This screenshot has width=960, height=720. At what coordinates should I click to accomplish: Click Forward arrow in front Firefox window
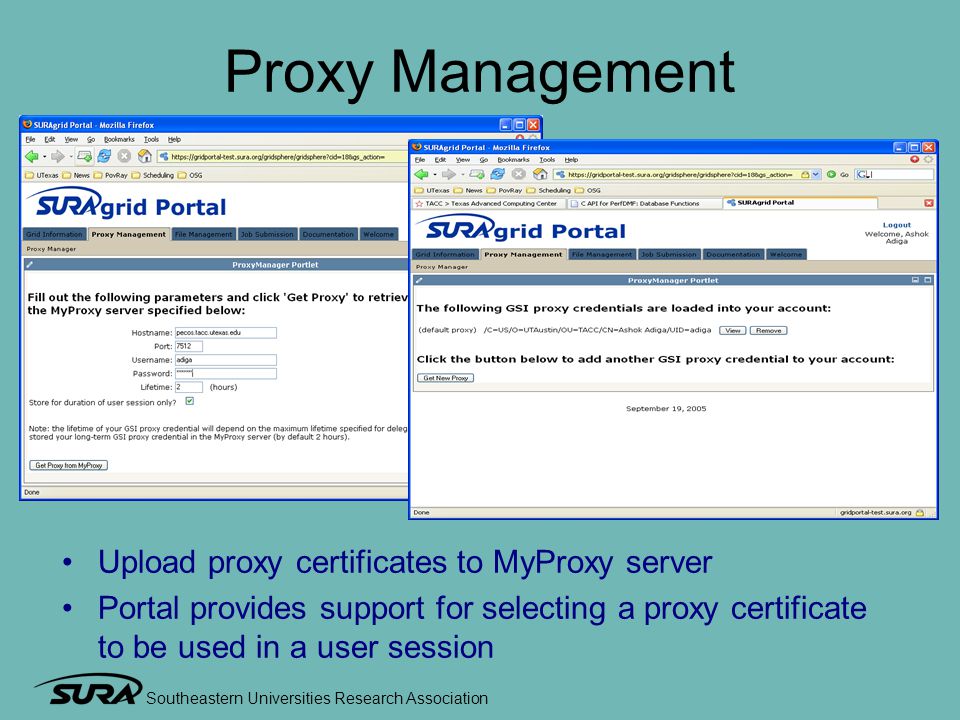click(x=449, y=174)
